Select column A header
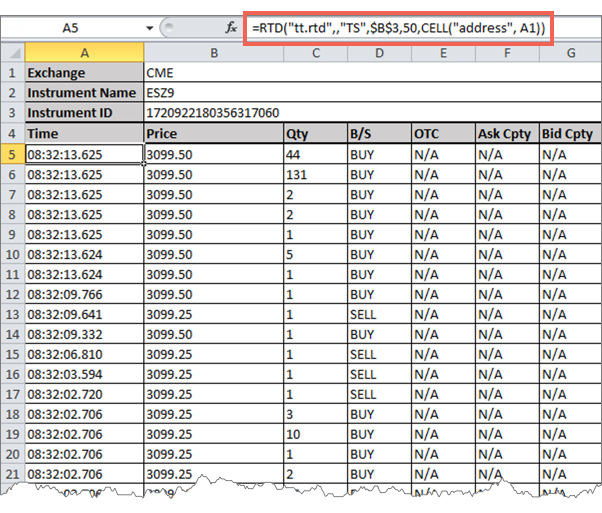Screen dimensions: 602x513 (84, 52)
